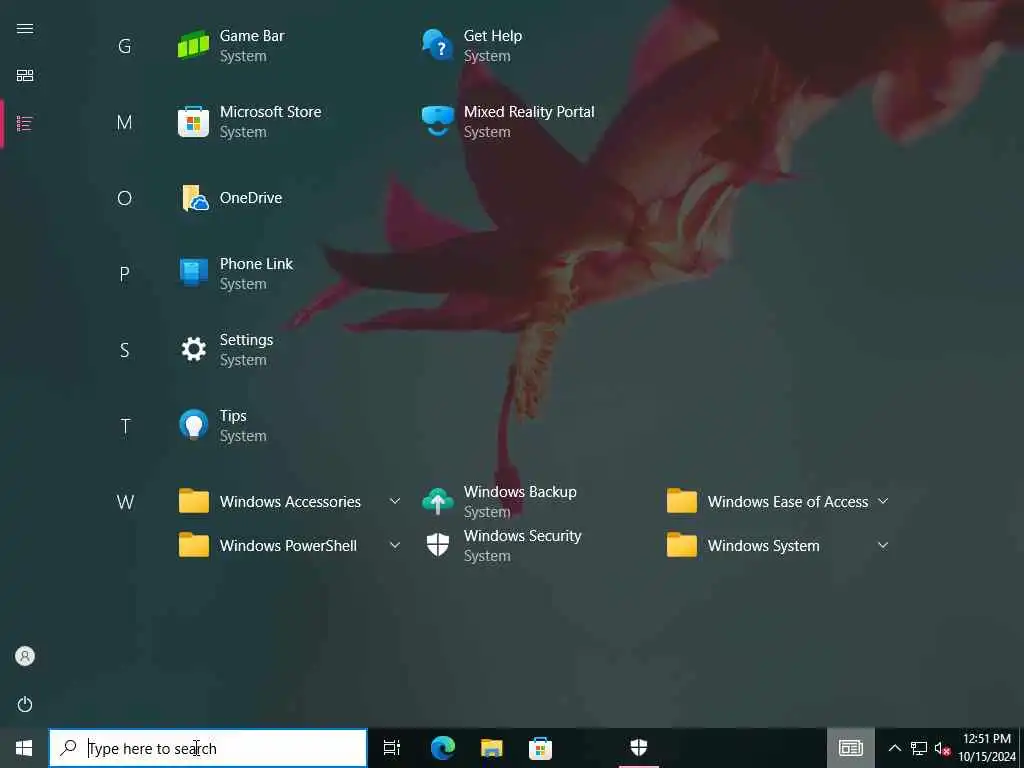Open the clock and date flyout
This screenshot has height=768, width=1024.
987,748
